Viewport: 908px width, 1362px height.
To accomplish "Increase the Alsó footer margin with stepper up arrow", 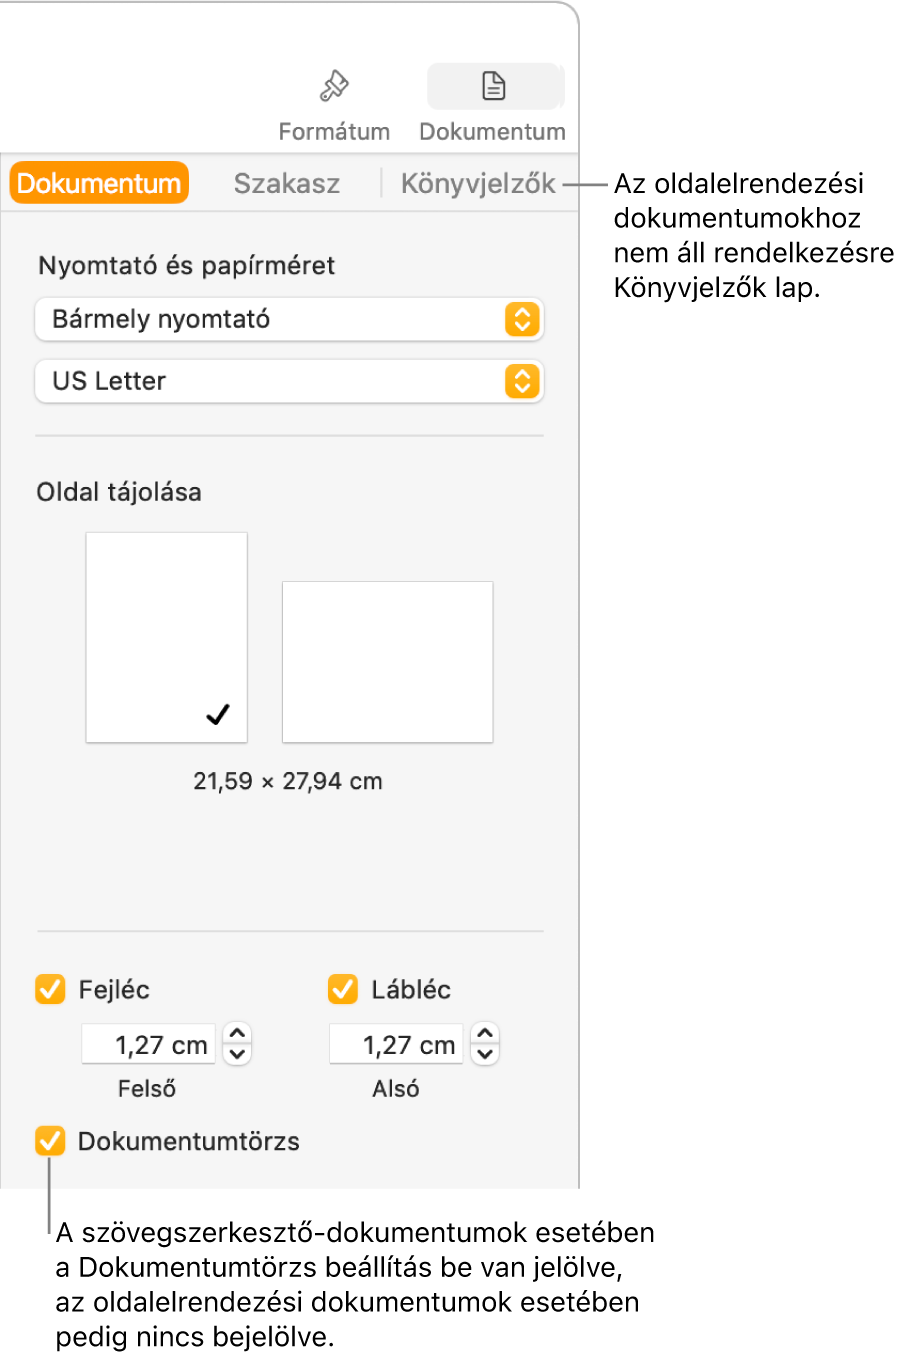I will (x=485, y=1034).
